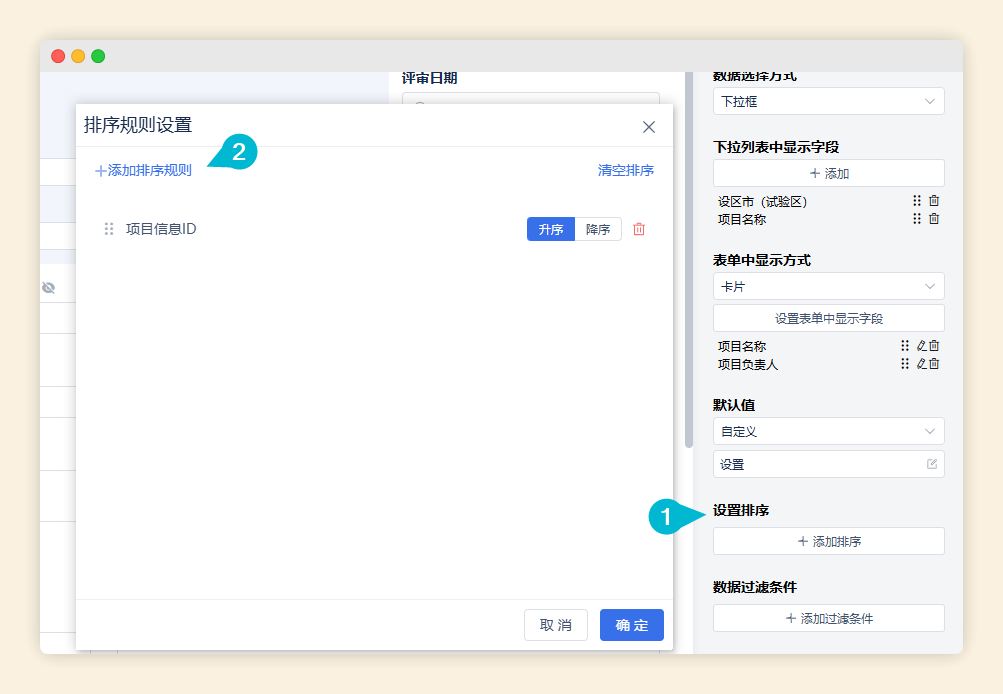Delete the 项目信息ID sort rule

click(639, 229)
